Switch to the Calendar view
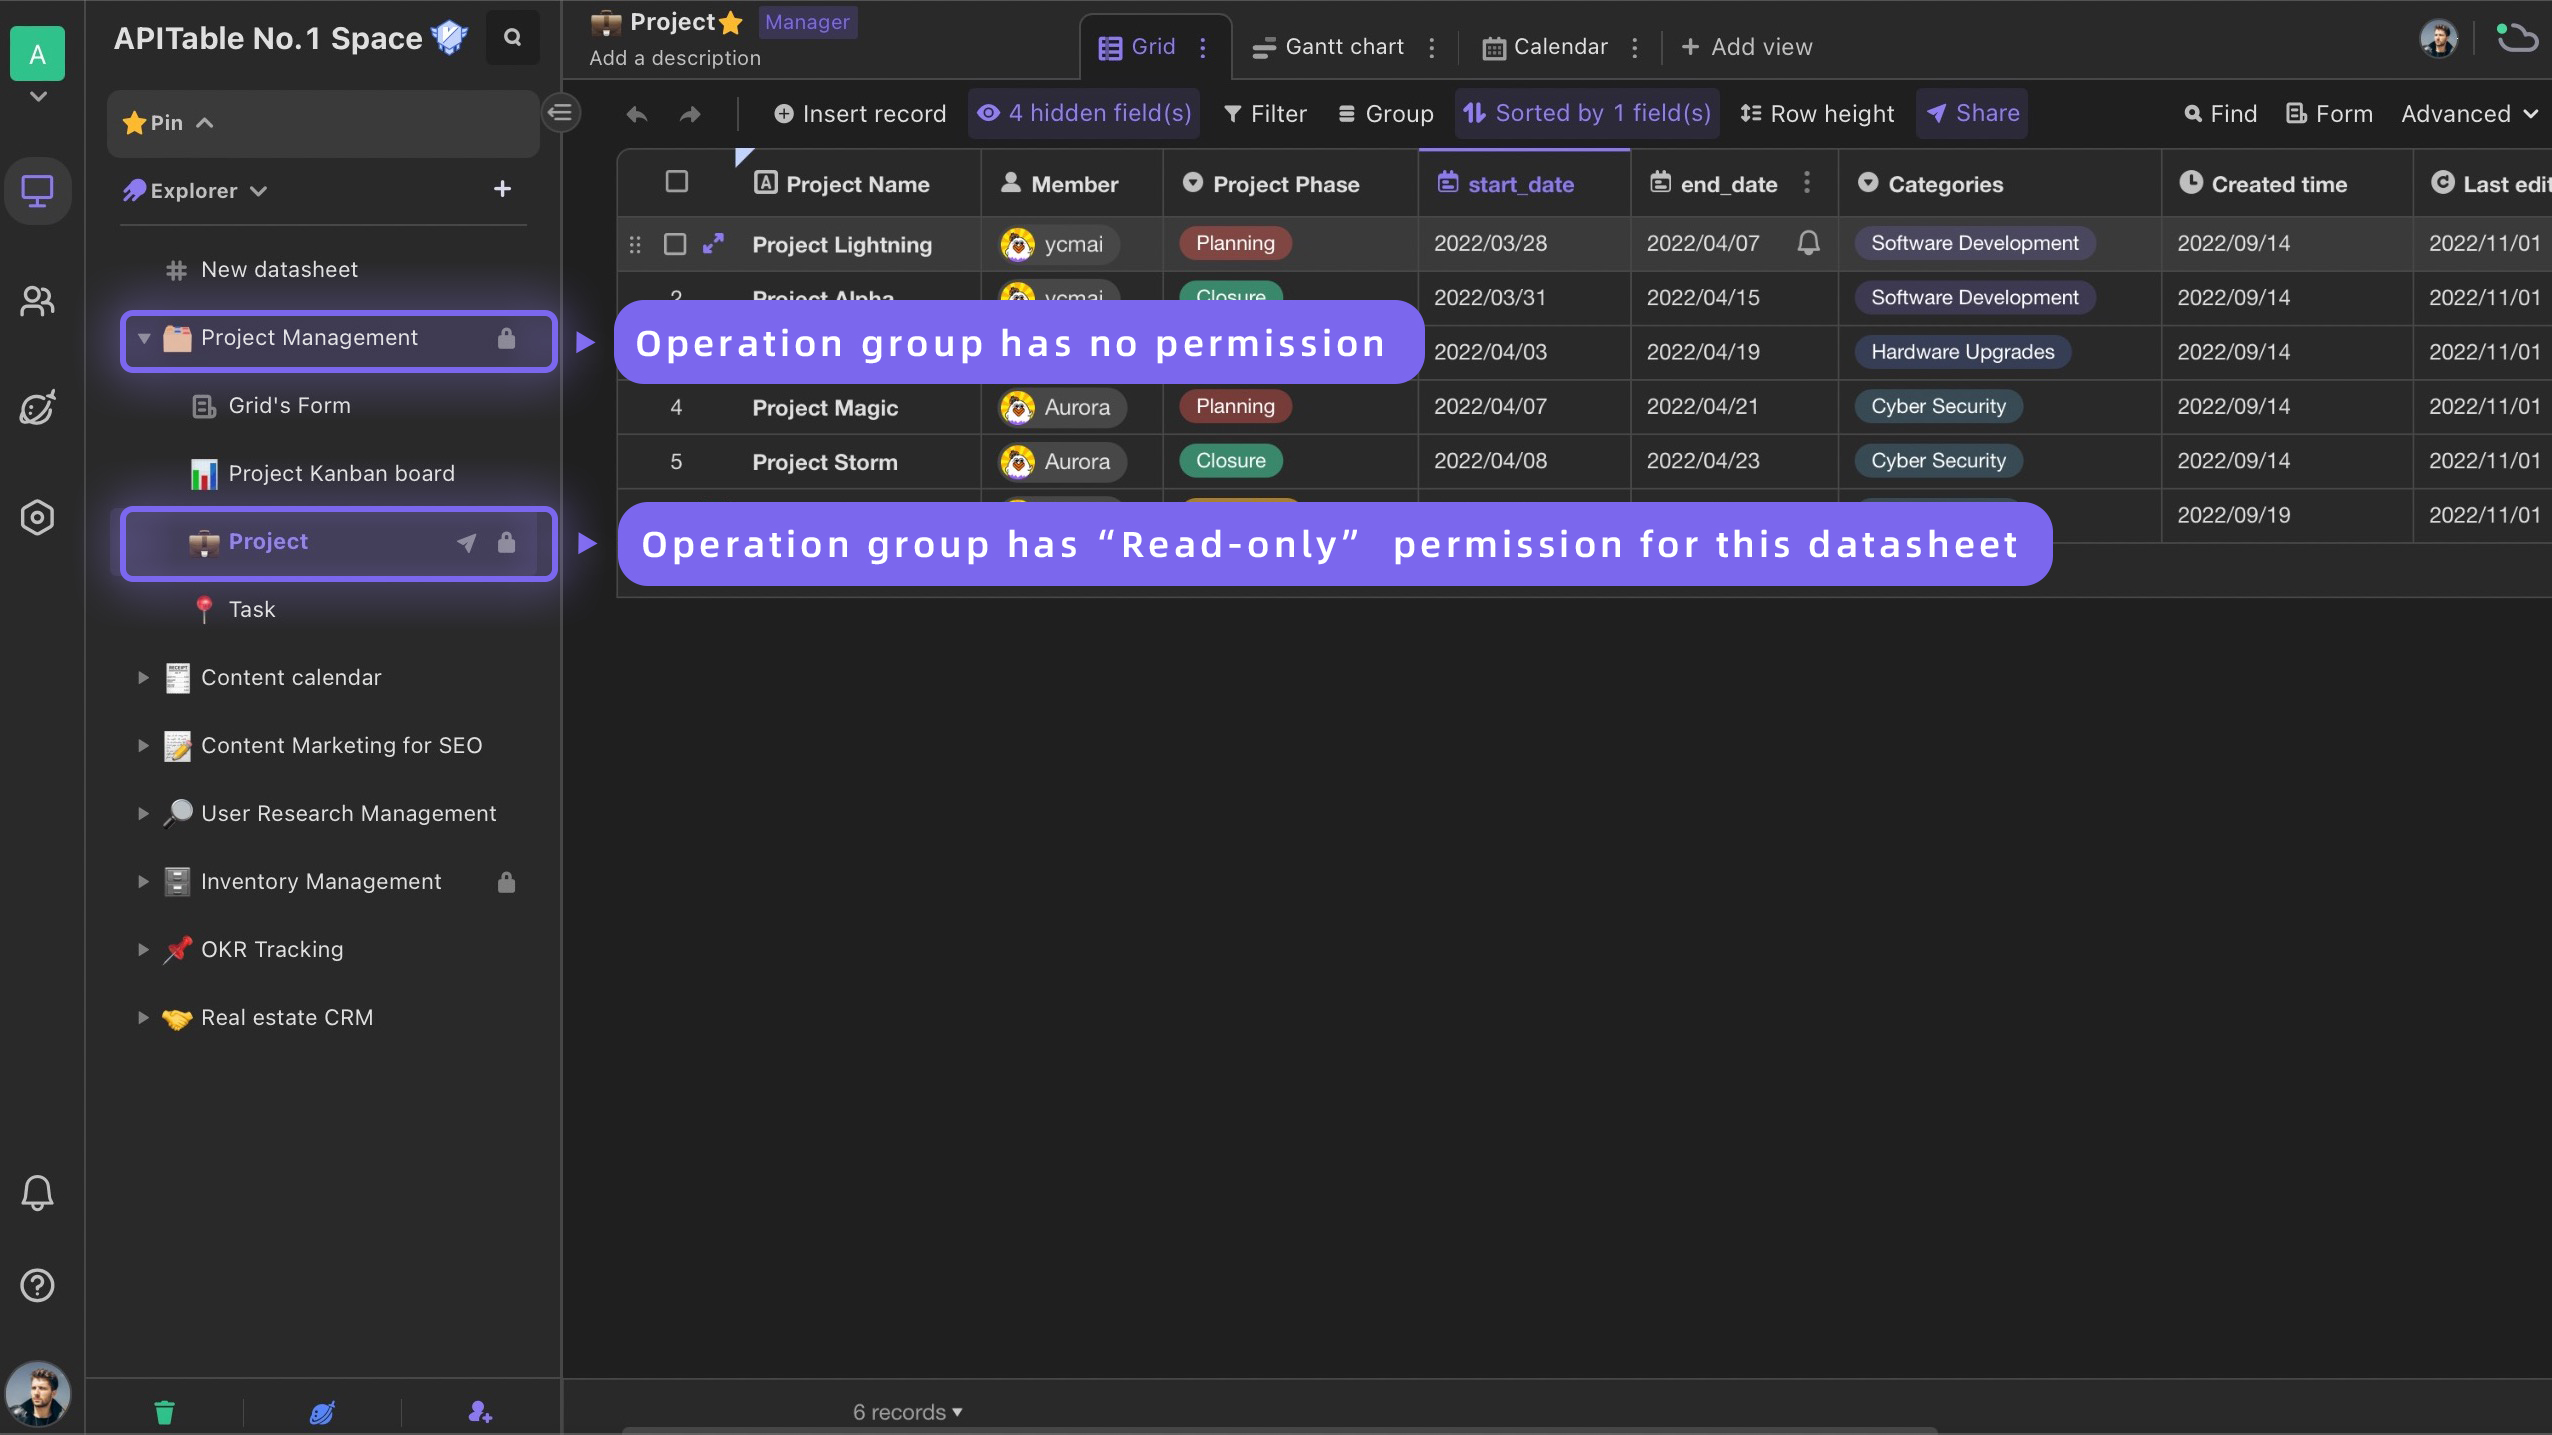The height and width of the screenshot is (1435, 2552). (1544, 47)
